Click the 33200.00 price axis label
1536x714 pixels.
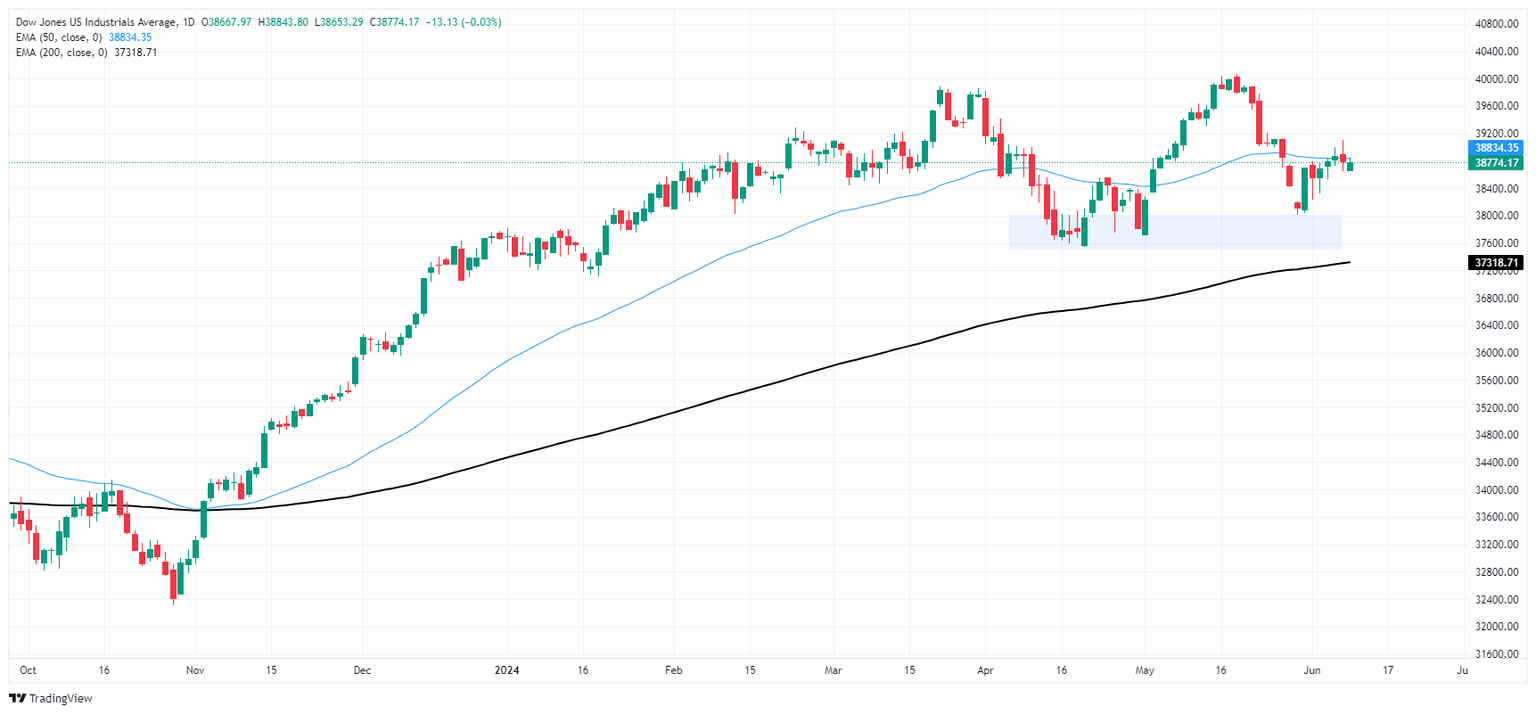point(1497,545)
